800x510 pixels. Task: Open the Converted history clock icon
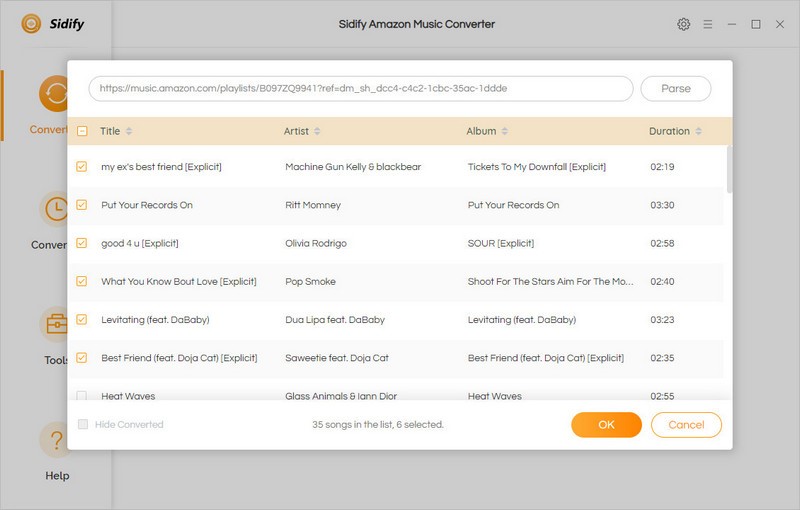point(56,209)
